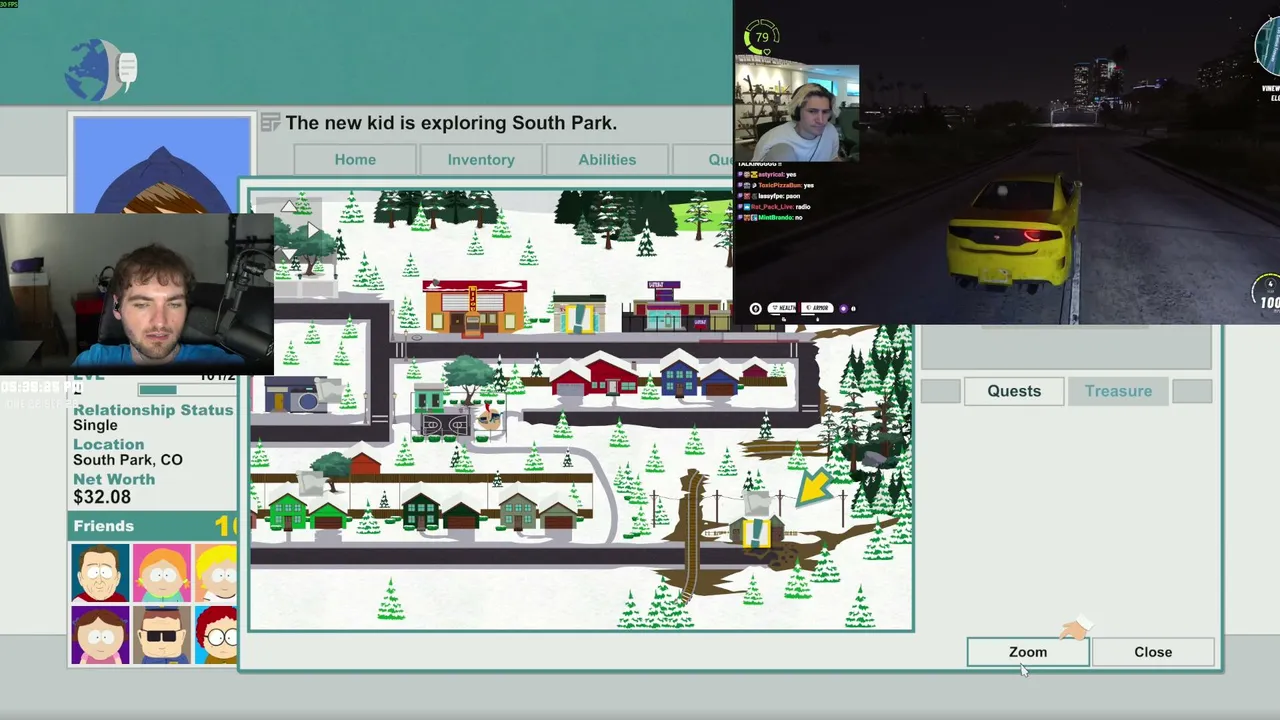Click the 'ToxicPizzaBun: yes' chat message
The width and height of the screenshot is (1280, 720).
click(x=776, y=185)
